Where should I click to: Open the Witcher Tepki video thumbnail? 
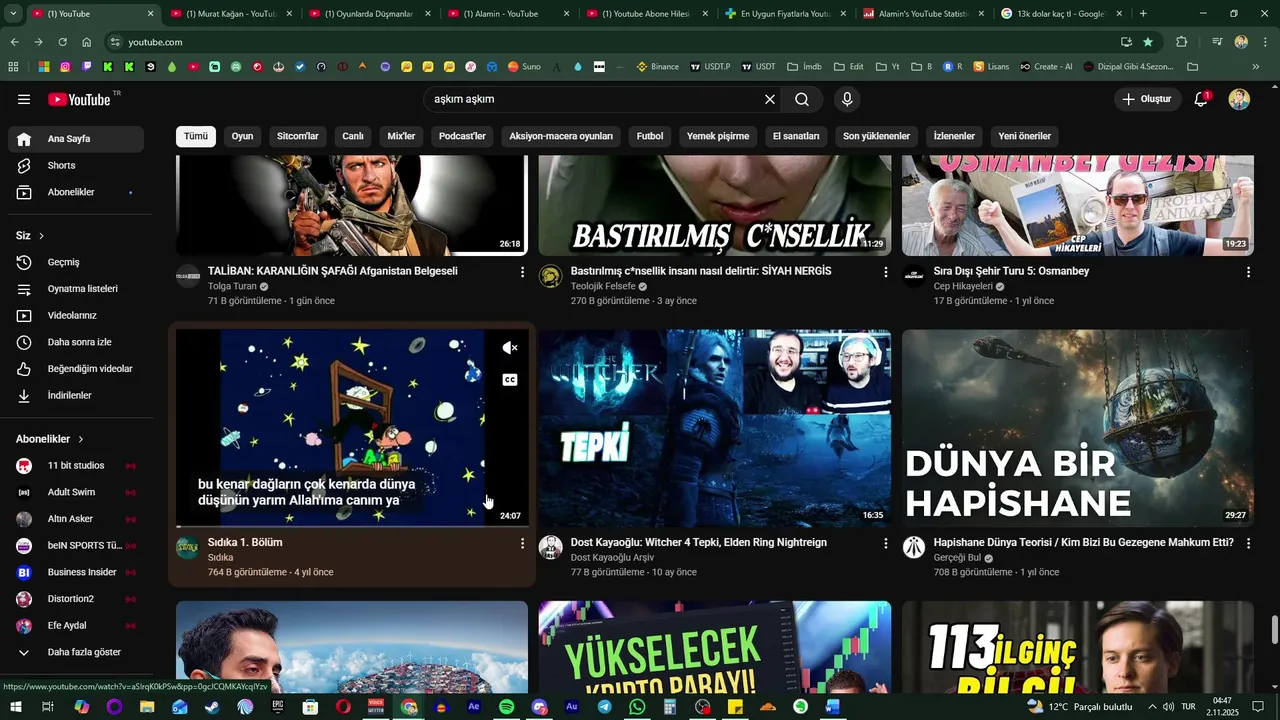715,428
